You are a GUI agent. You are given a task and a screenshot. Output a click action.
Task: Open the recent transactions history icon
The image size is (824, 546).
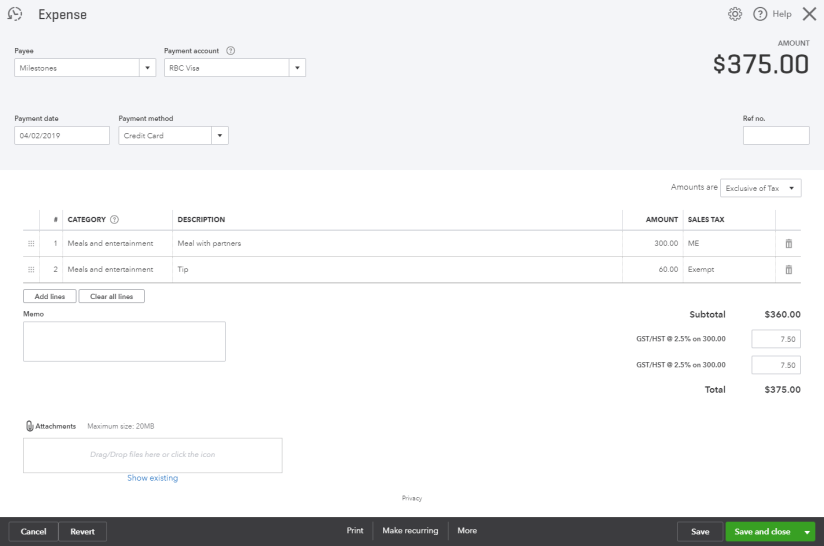(x=15, y=14)
